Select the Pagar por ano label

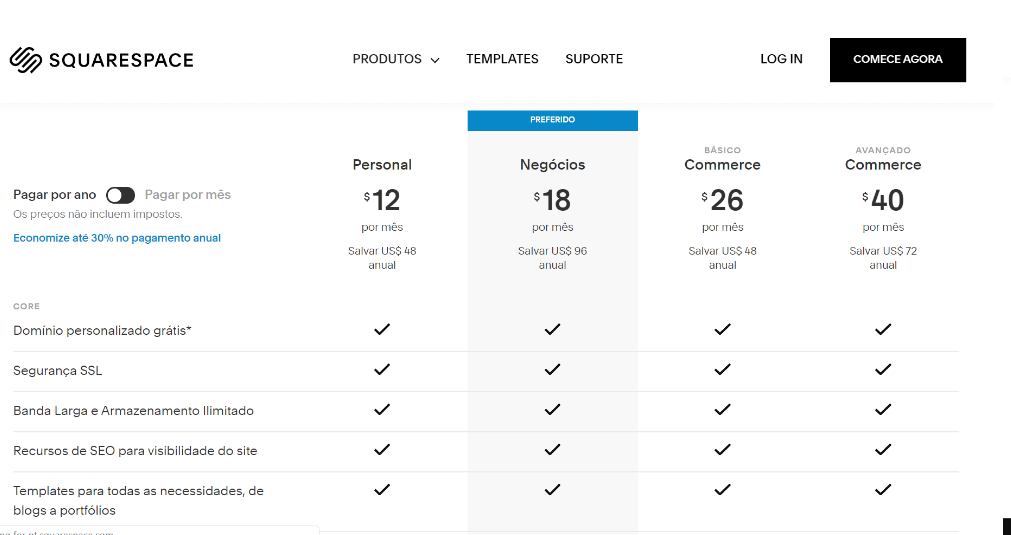[x=55, y=195]
